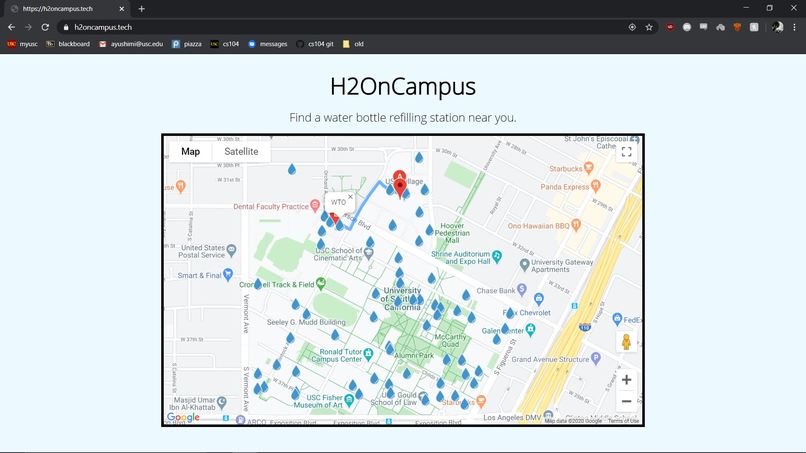Open Google logo link on map
The height and width of the screenshot is (453, 806).
pos(183,417)
